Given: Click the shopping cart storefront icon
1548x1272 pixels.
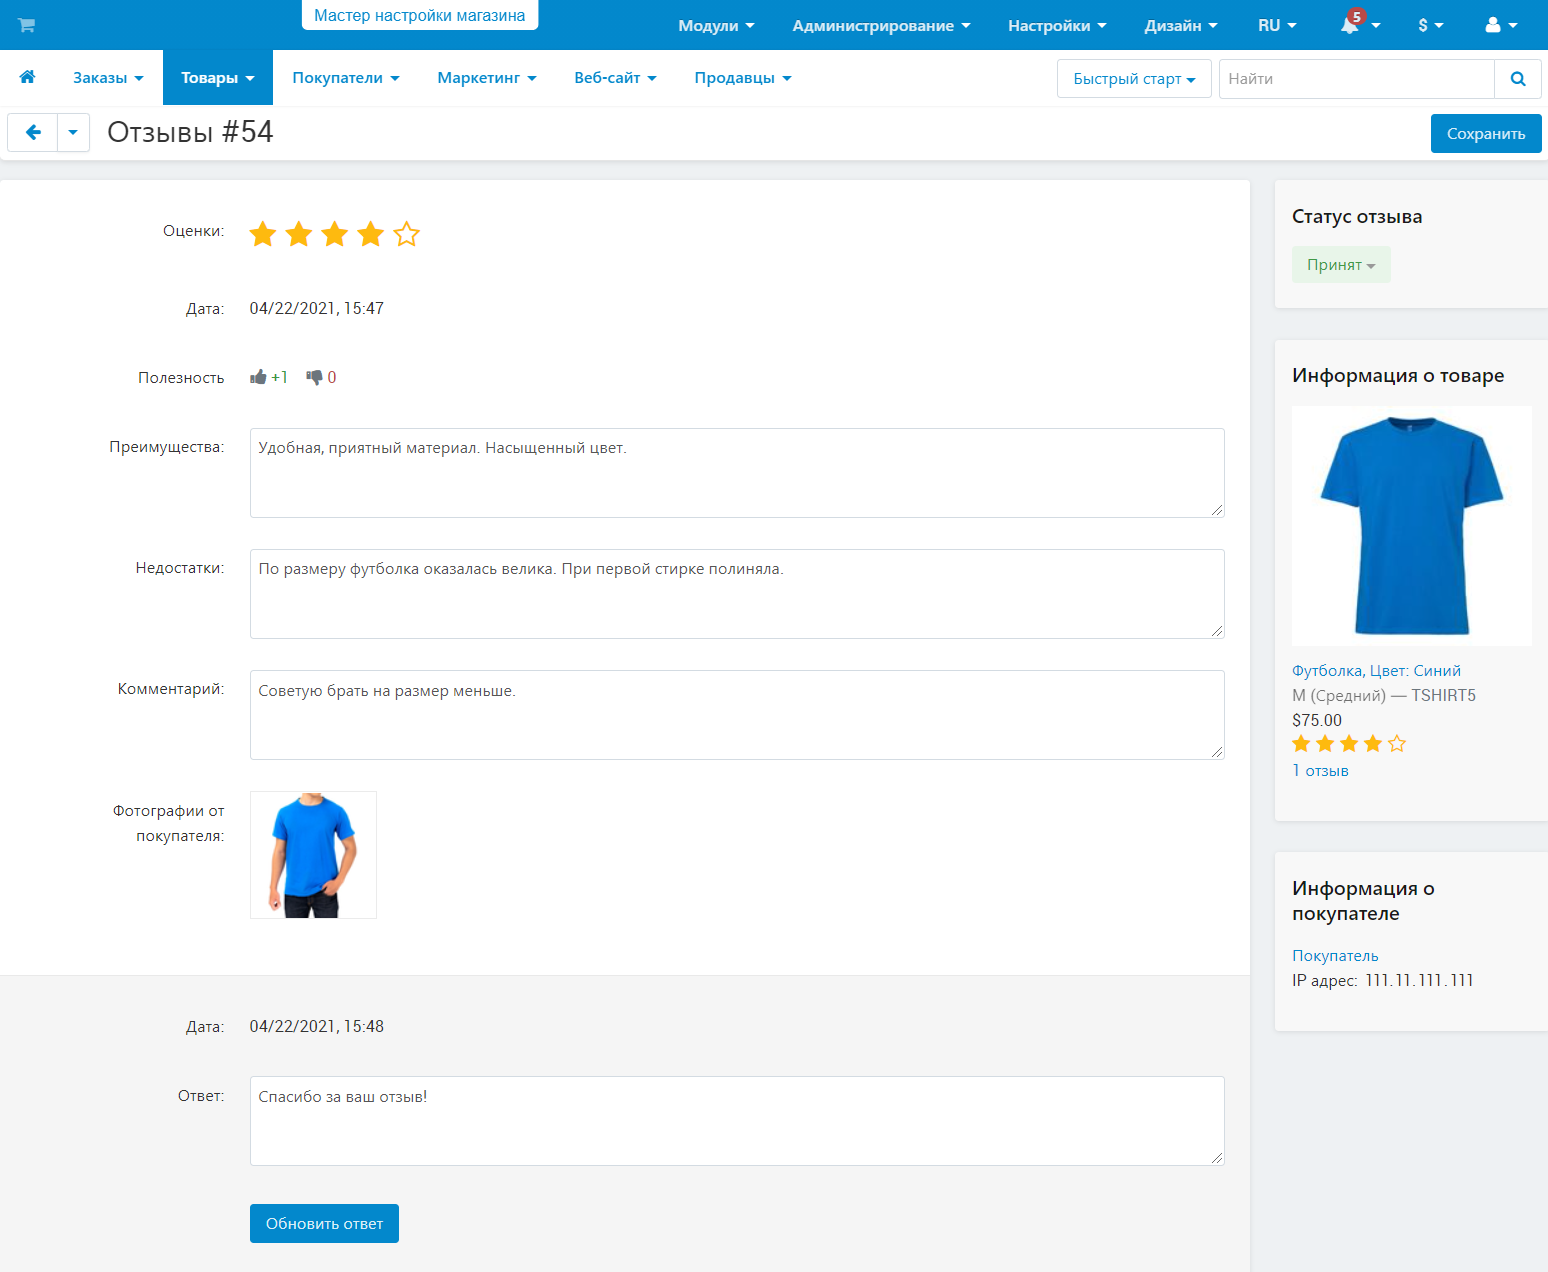Looking at the screenshot, I should tap(26, 25).
